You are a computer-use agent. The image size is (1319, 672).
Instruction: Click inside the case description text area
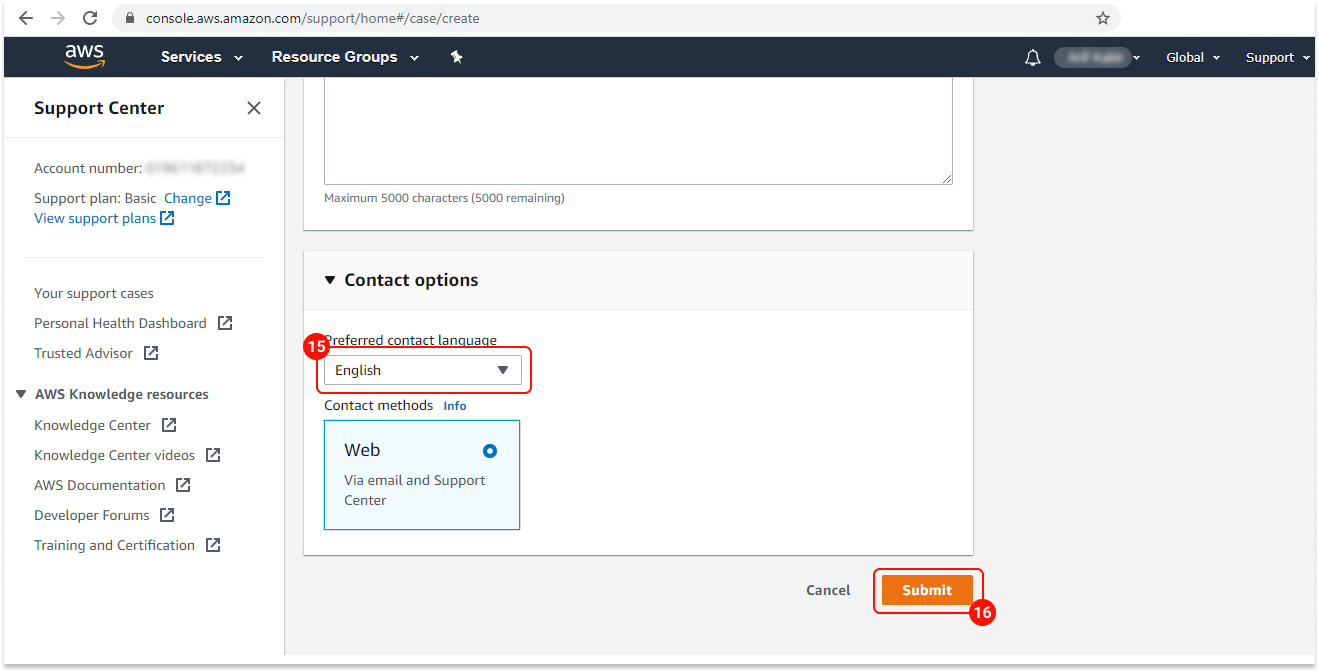637,130
